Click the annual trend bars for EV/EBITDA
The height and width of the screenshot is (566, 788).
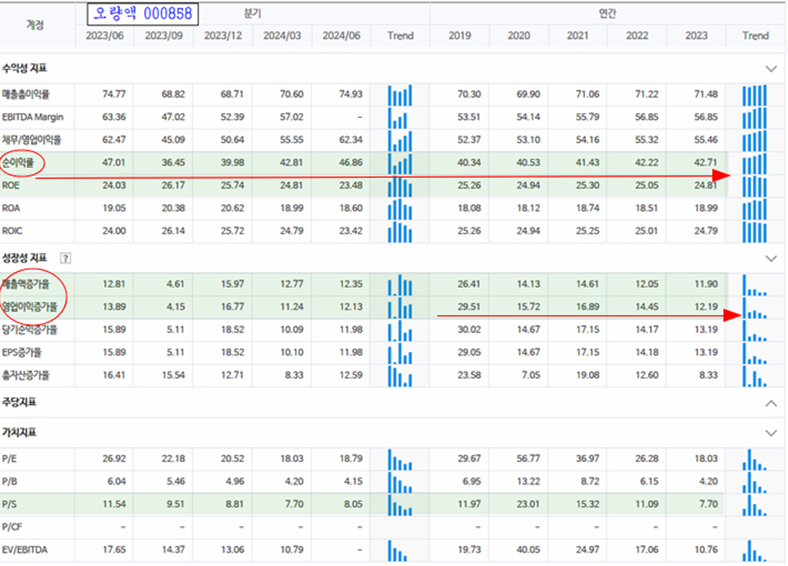[755, 549]
